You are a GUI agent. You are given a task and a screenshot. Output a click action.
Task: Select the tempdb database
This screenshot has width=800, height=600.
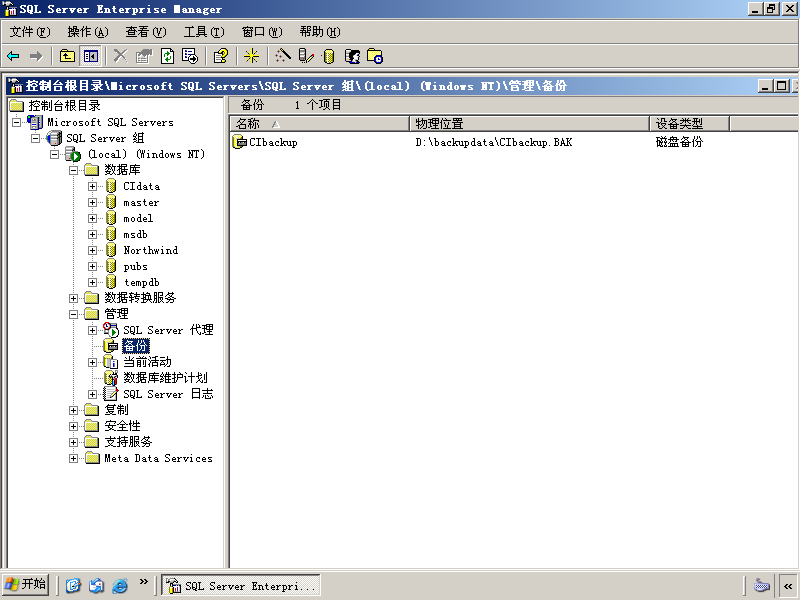click(141, 283)
